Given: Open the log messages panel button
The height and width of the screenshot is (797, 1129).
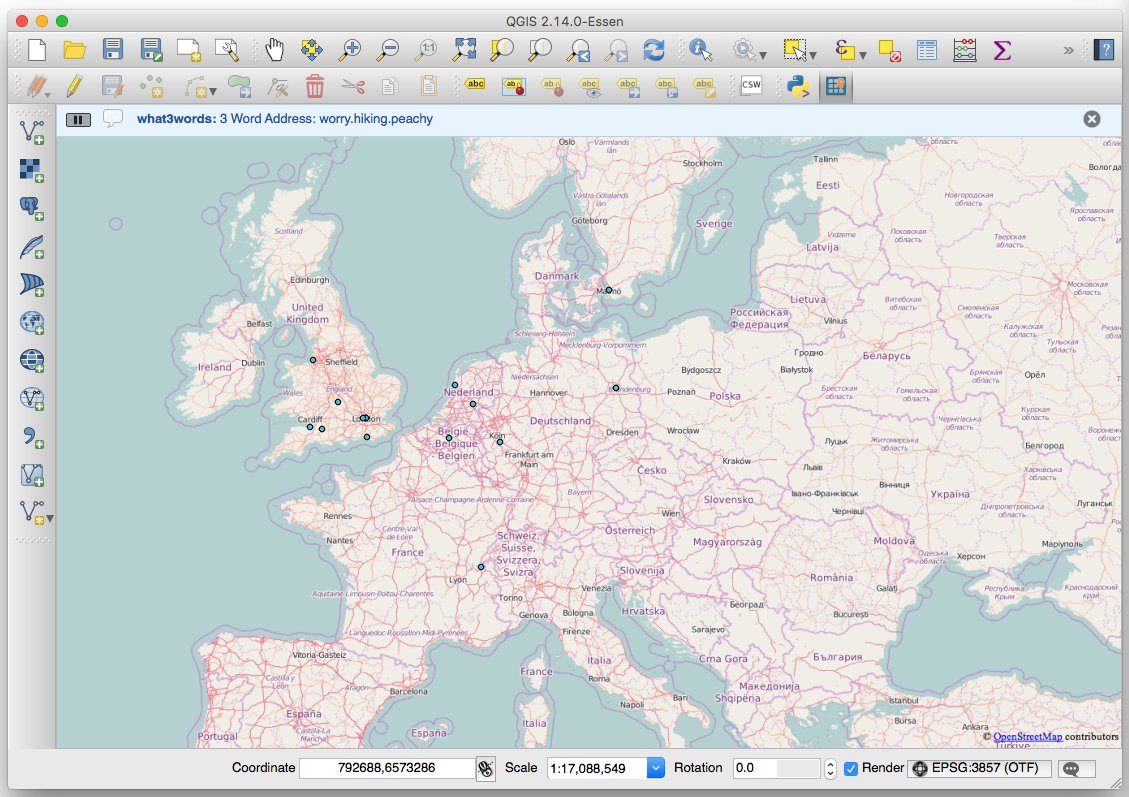Looking at the screenshot, I should click(x=1076, y=769).
